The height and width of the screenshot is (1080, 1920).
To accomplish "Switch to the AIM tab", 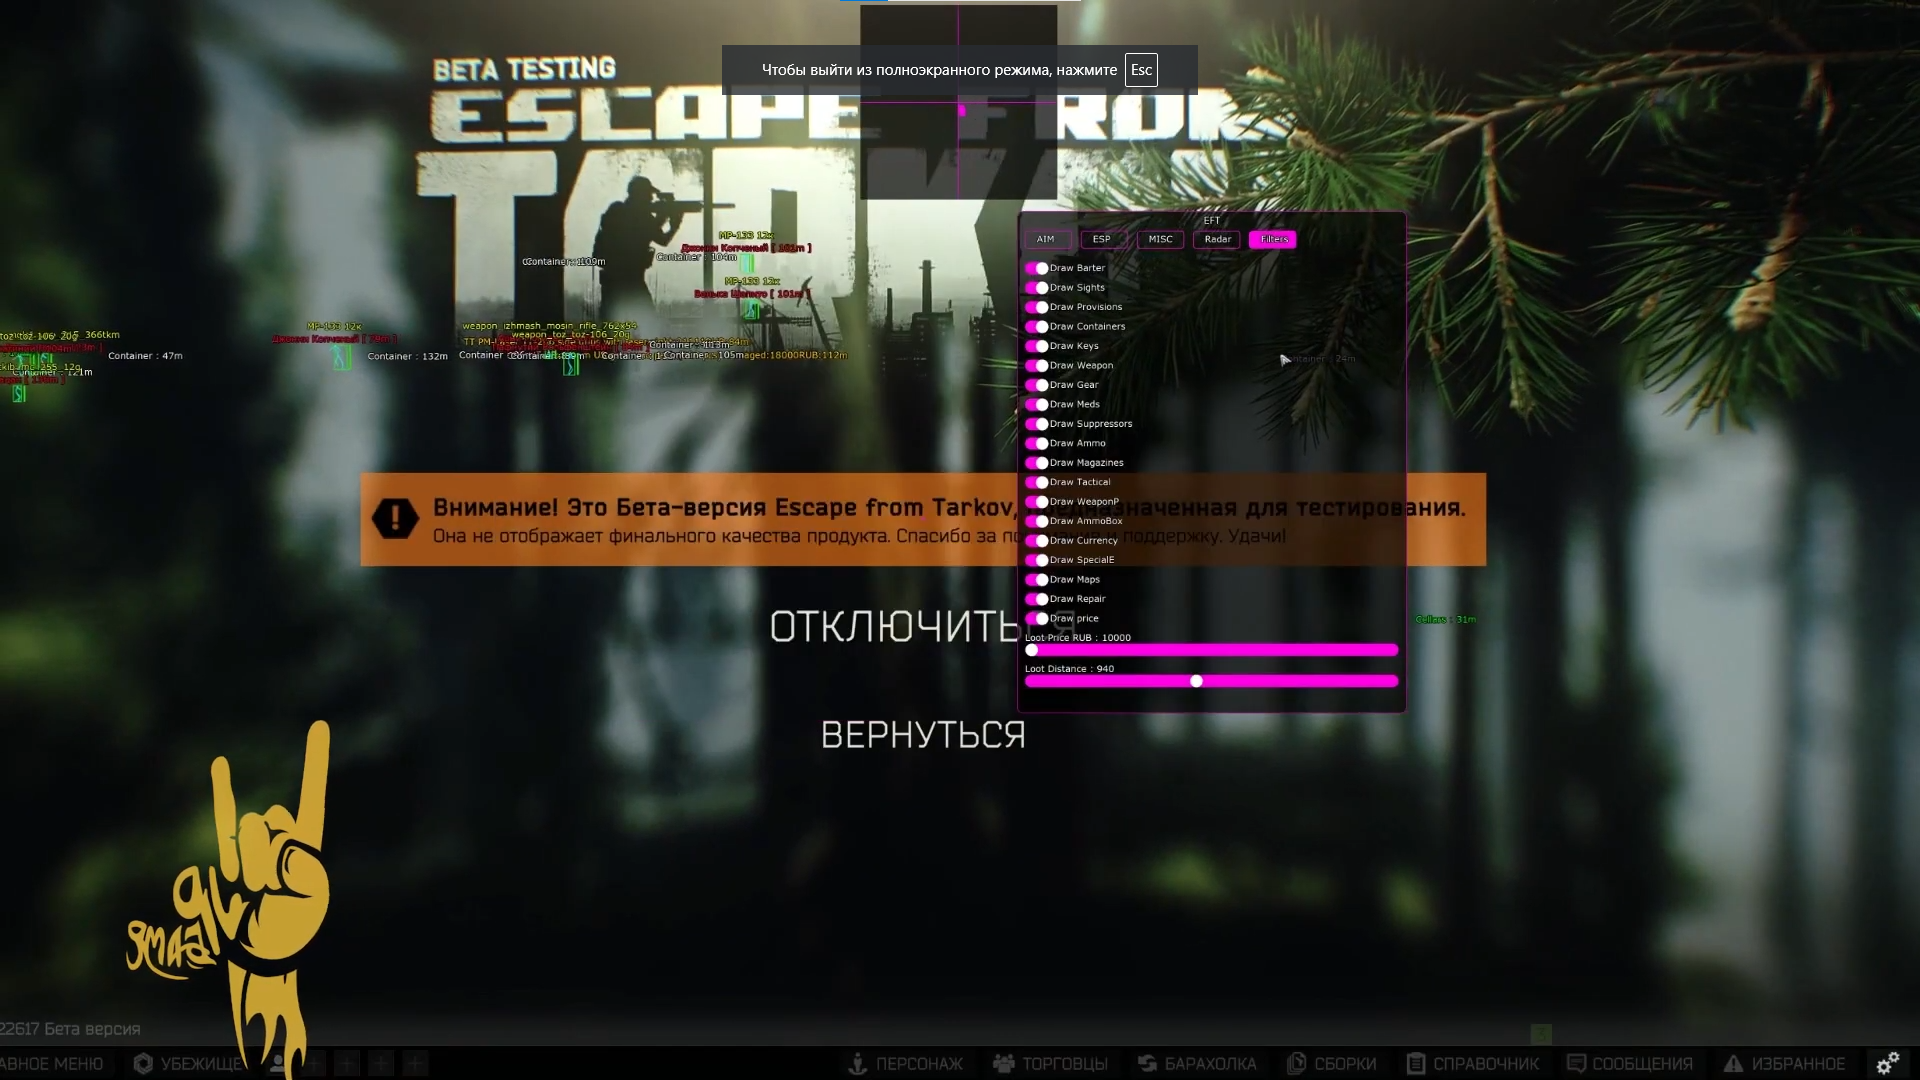I will [1046, 239].
